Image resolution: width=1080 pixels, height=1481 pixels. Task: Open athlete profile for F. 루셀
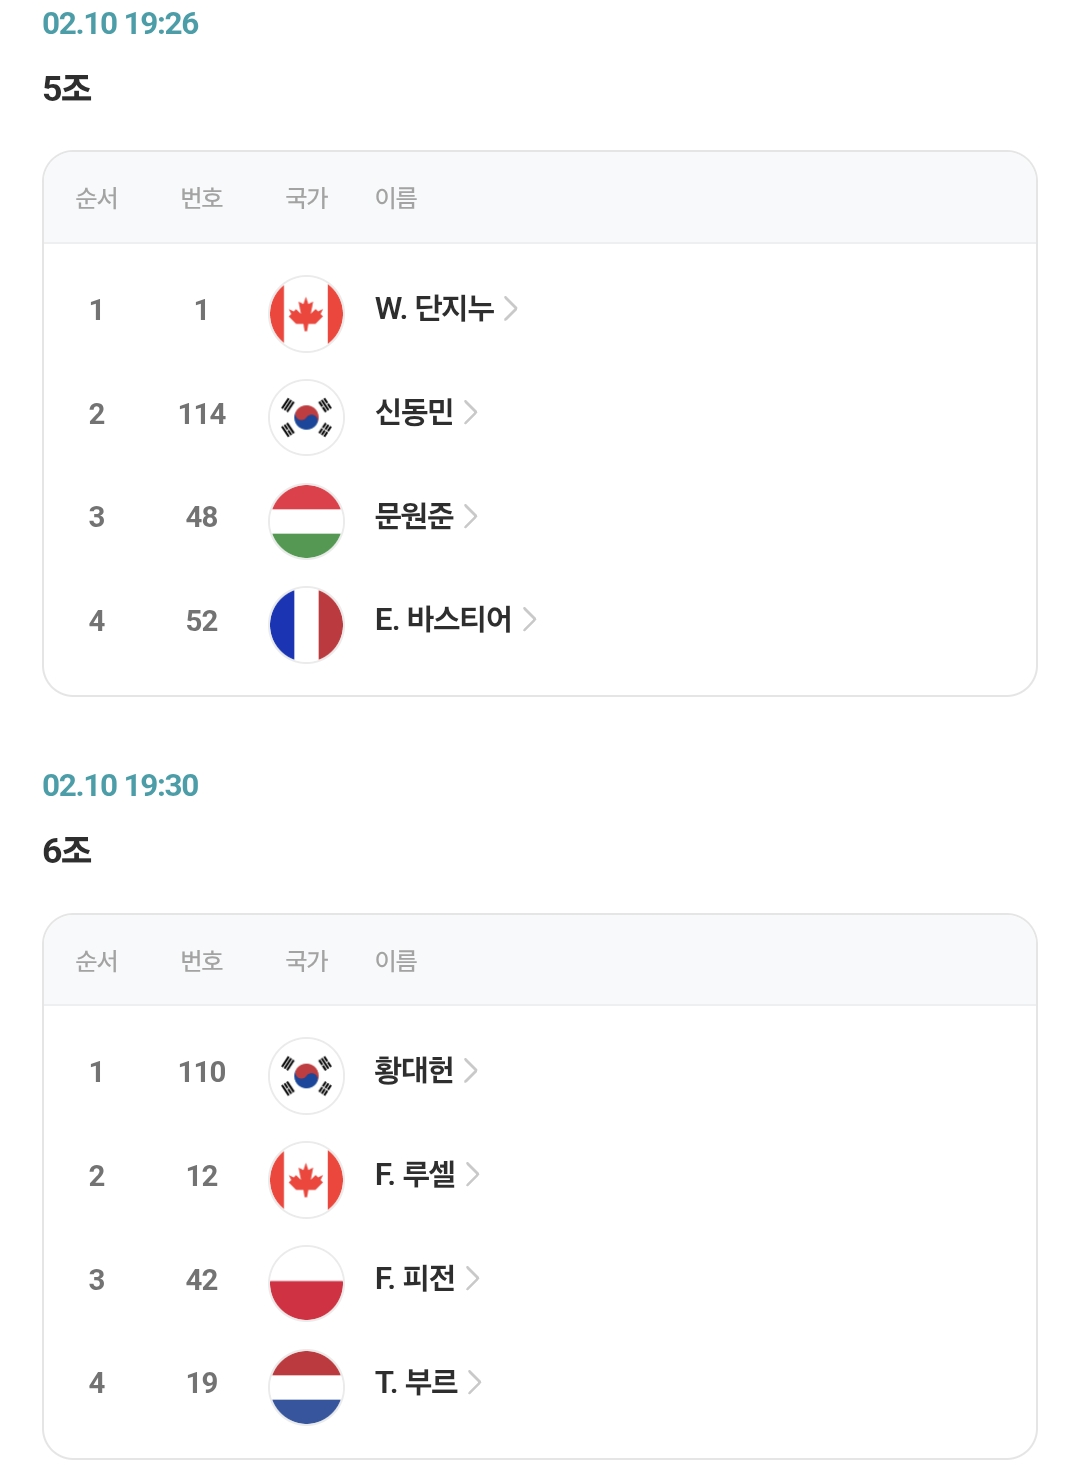pyautogui.click(x=415, y=1174)
